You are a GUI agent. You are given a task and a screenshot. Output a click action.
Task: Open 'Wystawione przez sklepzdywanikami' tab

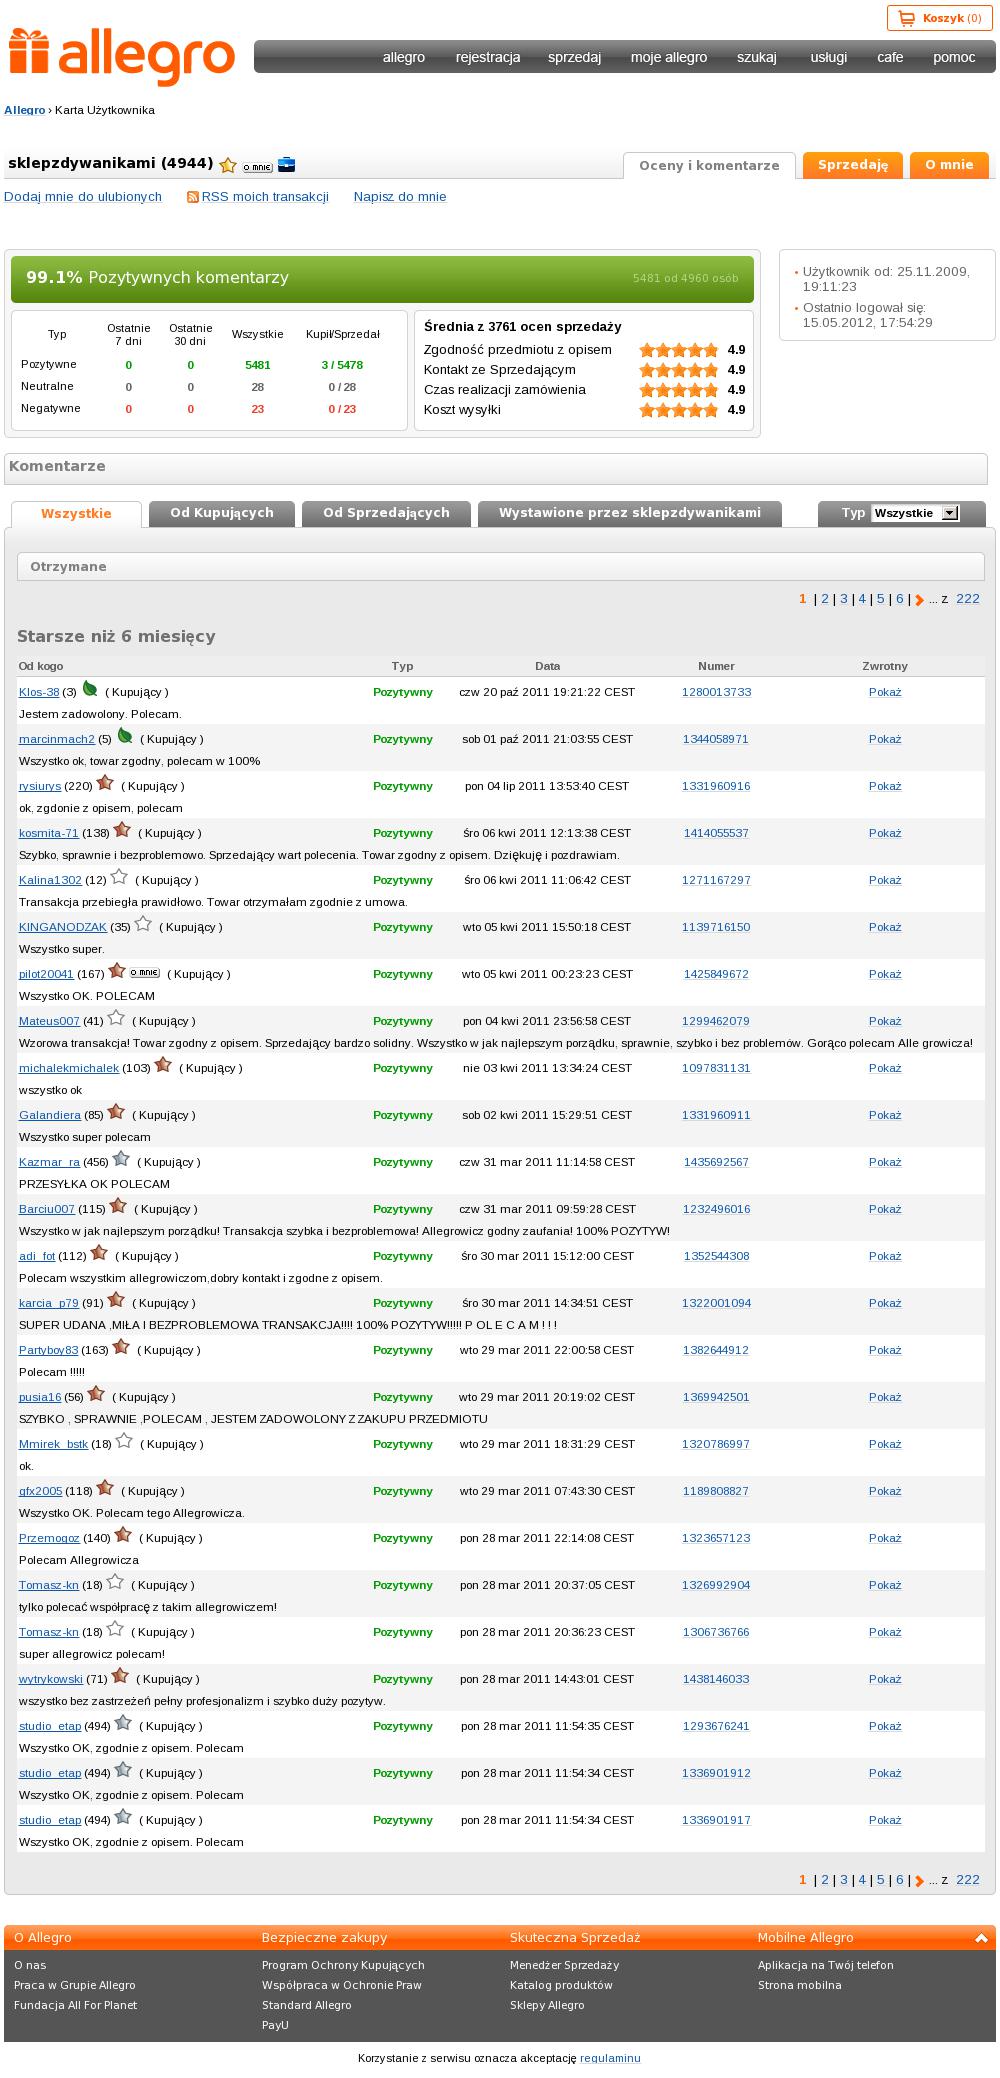coord(630,513)
